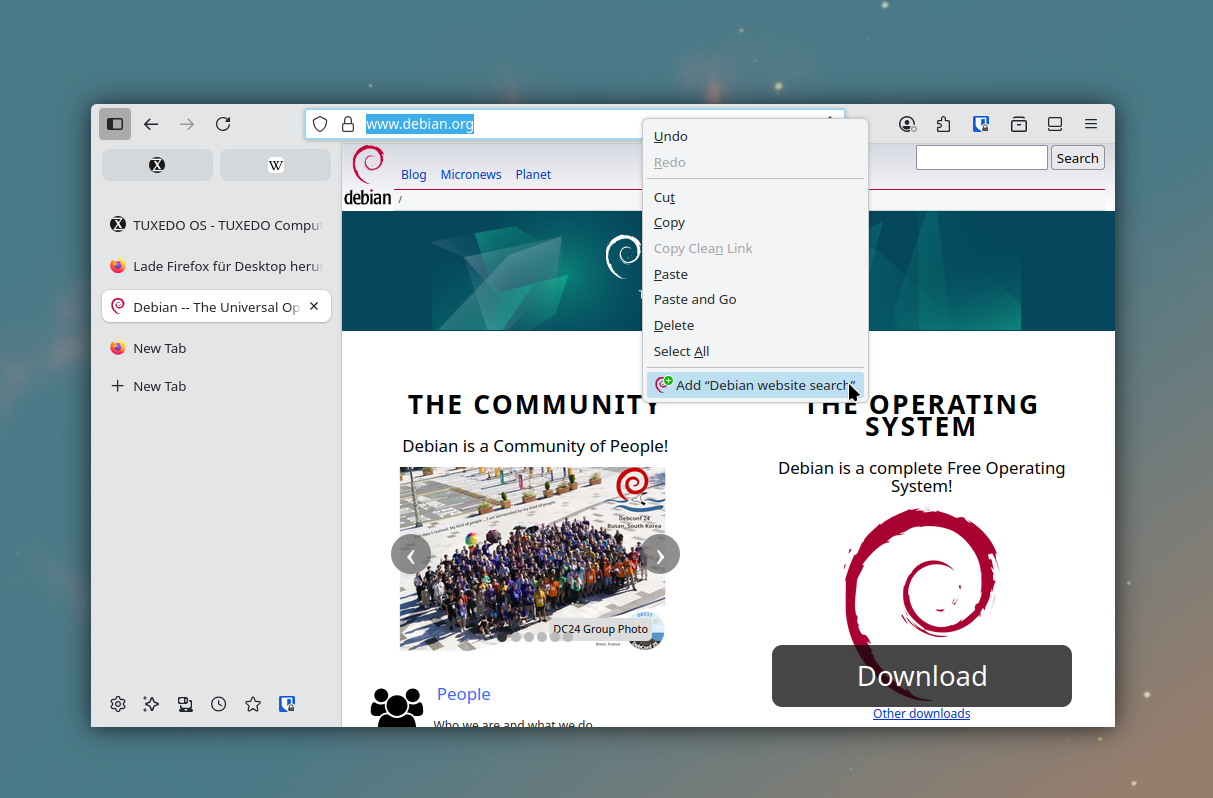Open the Extensions puzzle-piece menu

coord(944,124)
